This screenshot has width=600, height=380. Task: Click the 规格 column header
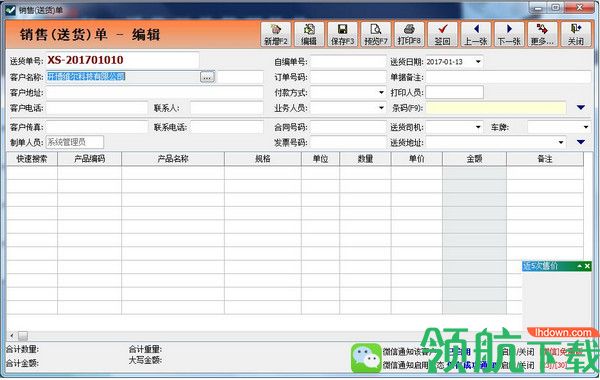point(263,159)
